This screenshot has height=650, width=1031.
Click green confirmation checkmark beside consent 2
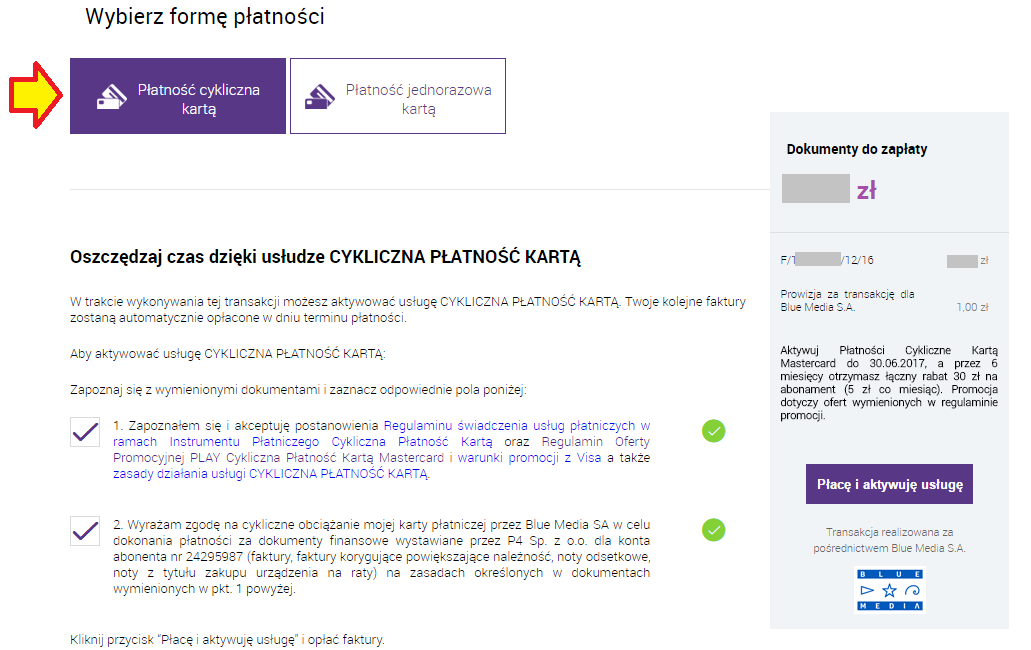pos(713,530)
